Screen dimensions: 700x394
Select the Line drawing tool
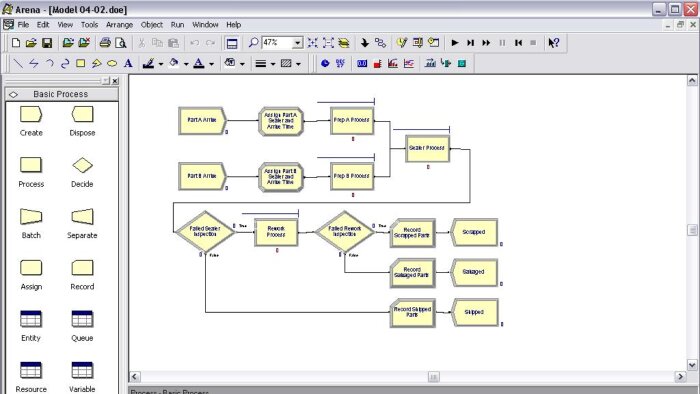[18, 63]
